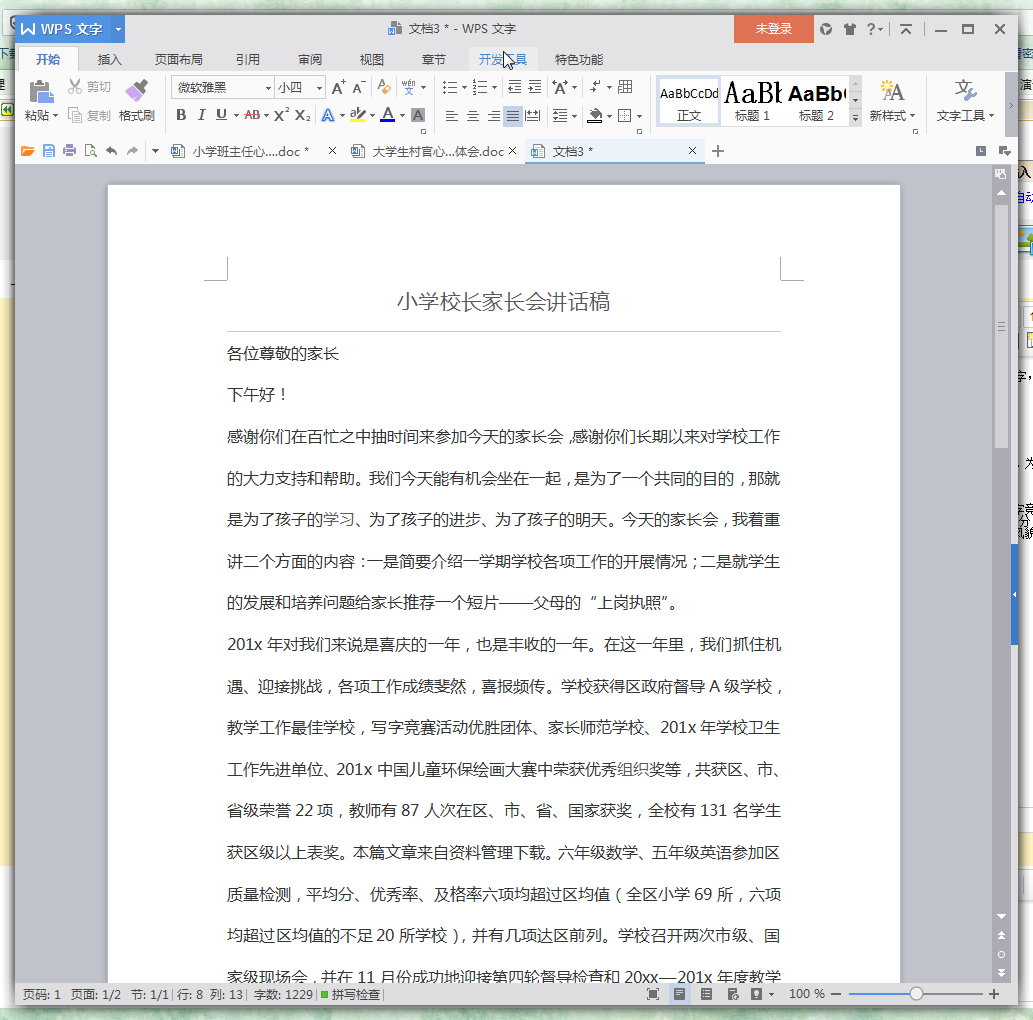Toggle strikethrough (AB) formatting
The height and width of the screenshot is (1020, 1033).
pyautogui.click(x=252, y=115)
